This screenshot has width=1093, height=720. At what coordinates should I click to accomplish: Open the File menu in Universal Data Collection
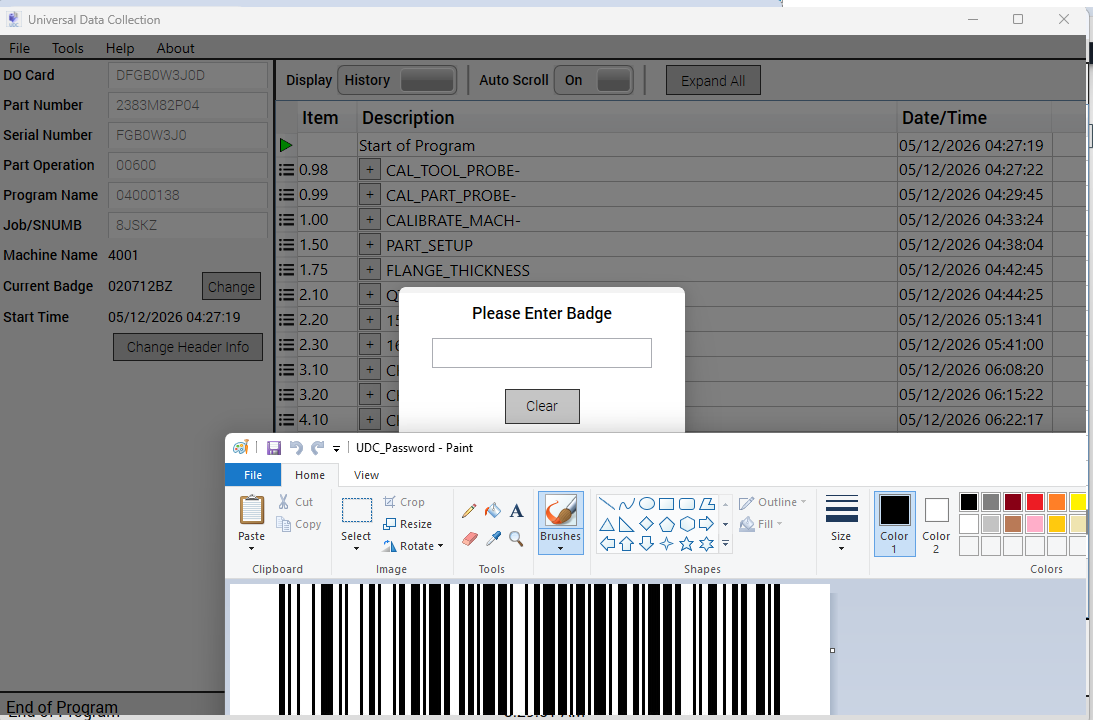[x=20, y=48]
